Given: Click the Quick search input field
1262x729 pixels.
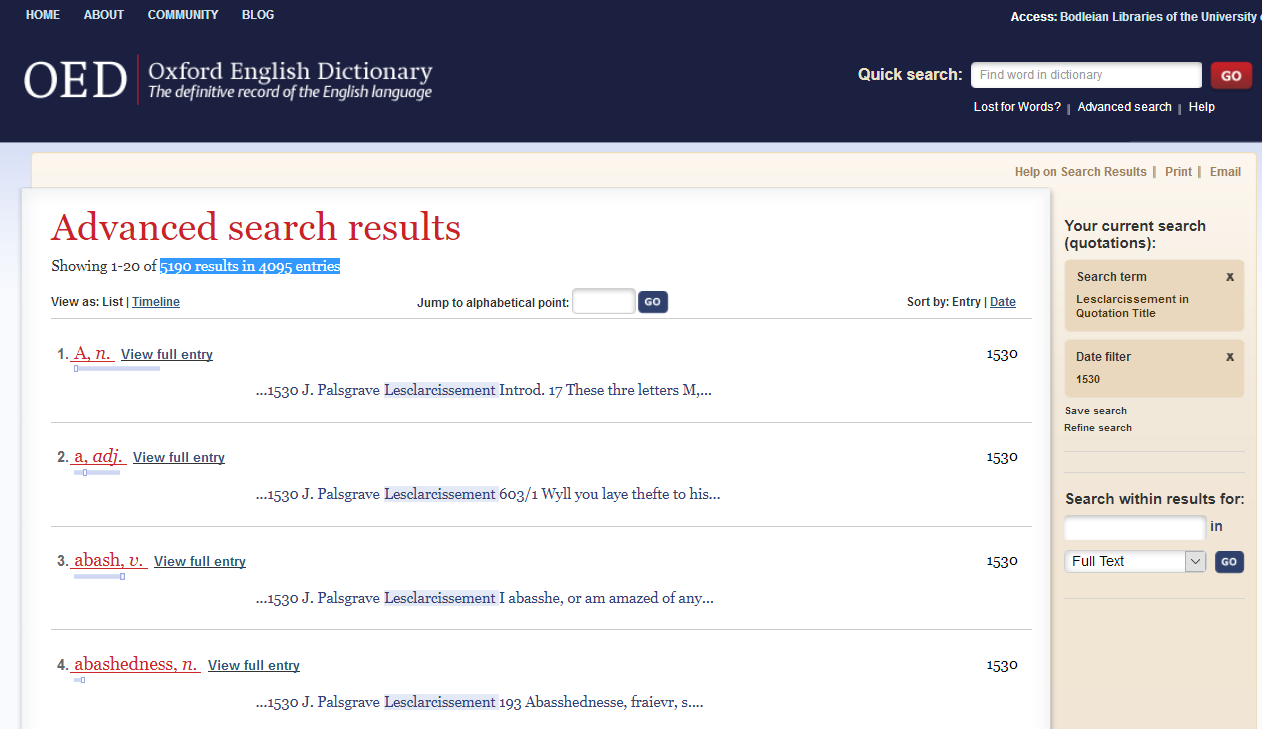Looking at the screenshot, I should [x=1085, y=75].
